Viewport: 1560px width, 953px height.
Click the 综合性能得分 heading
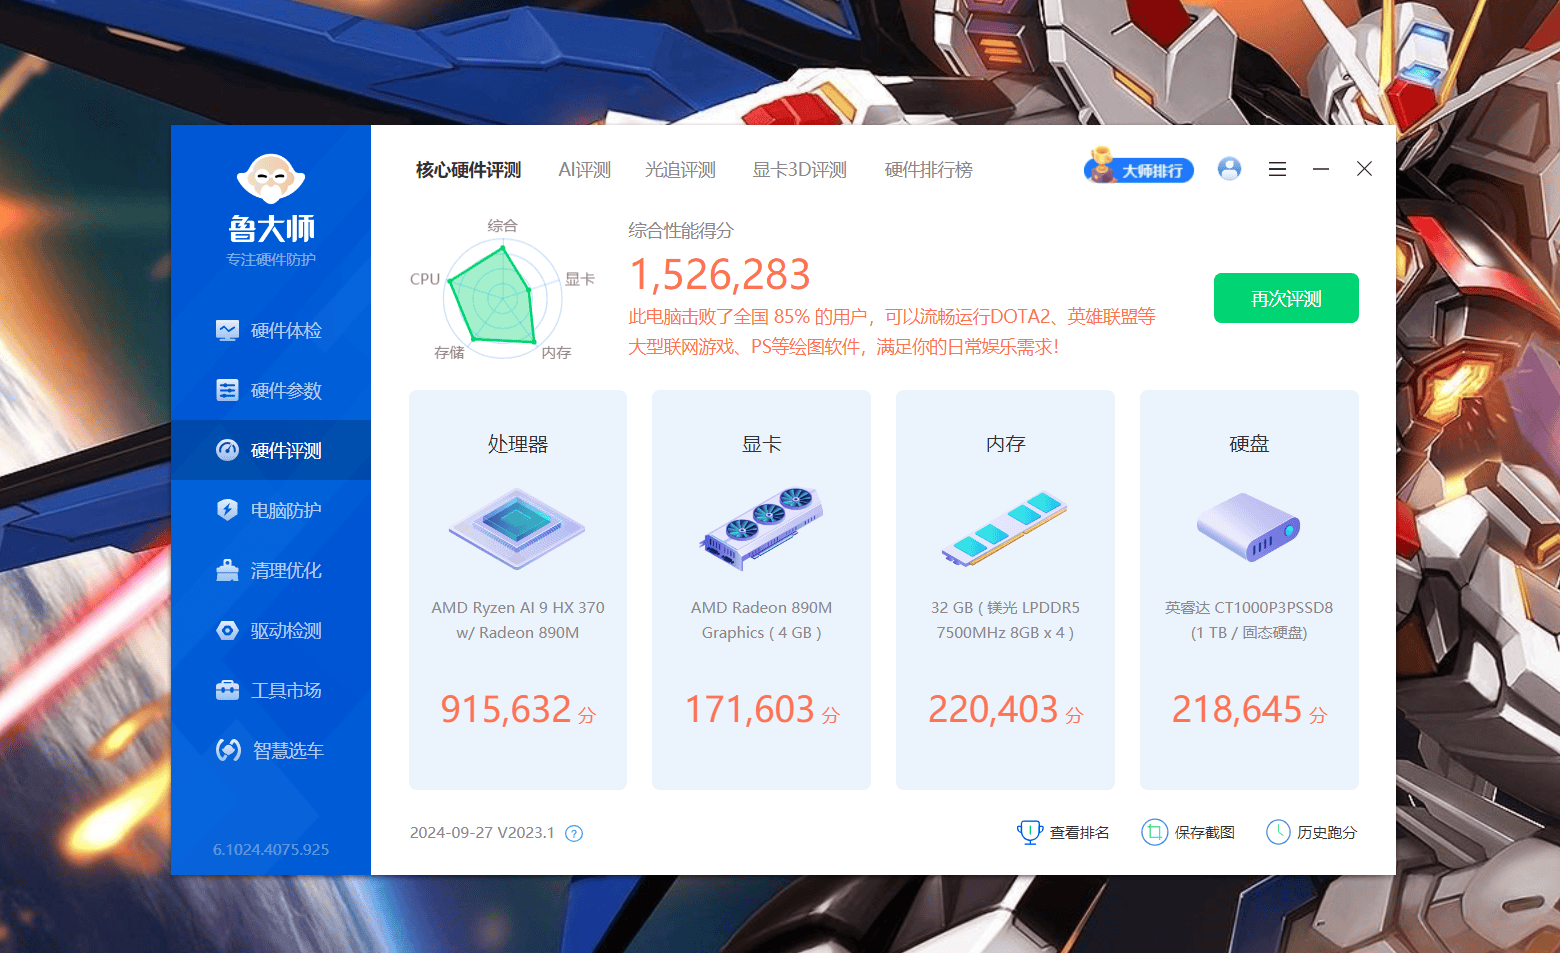tap(681, 231)
